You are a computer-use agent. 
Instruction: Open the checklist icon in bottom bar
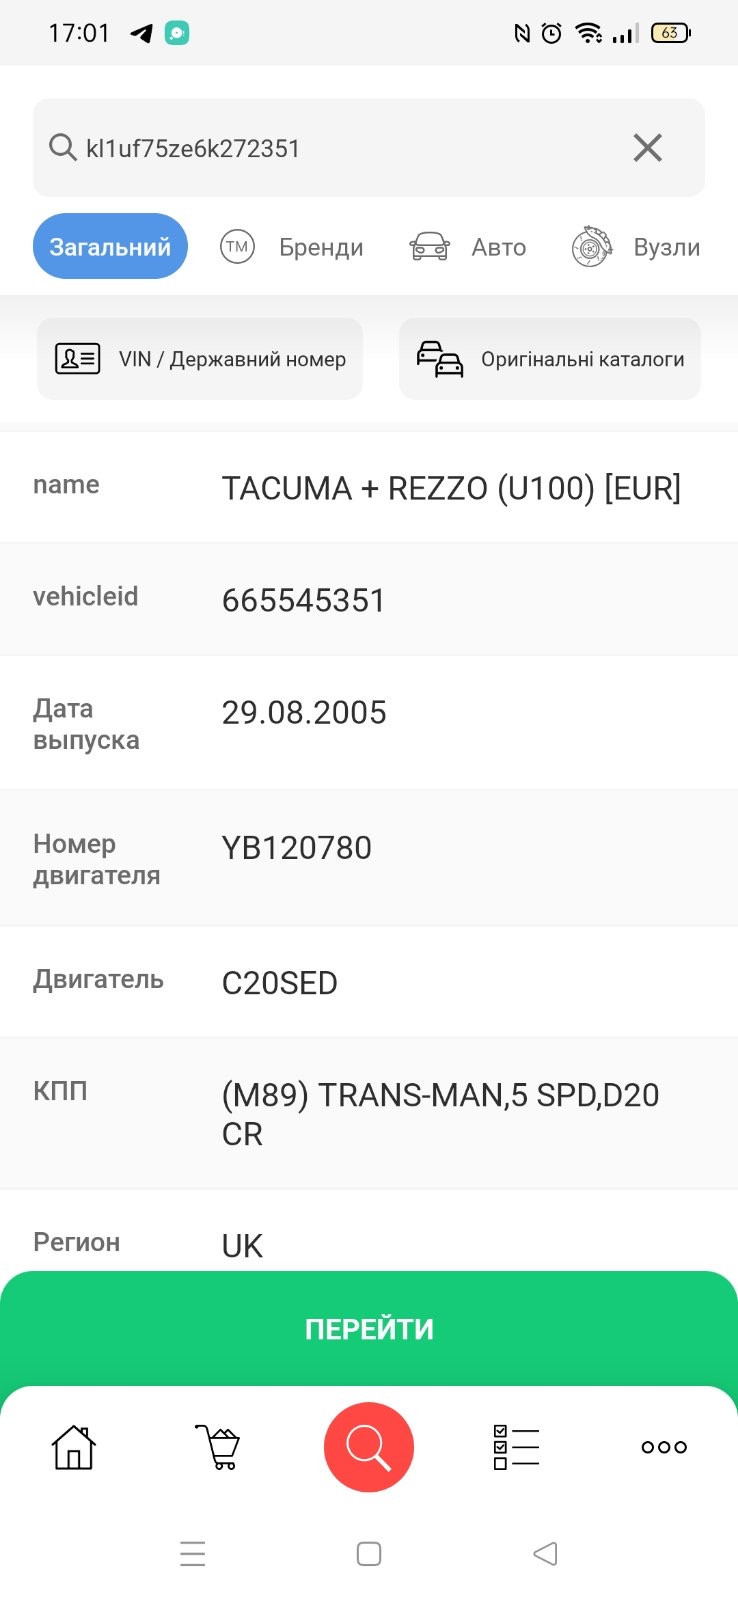(516, 1447)
